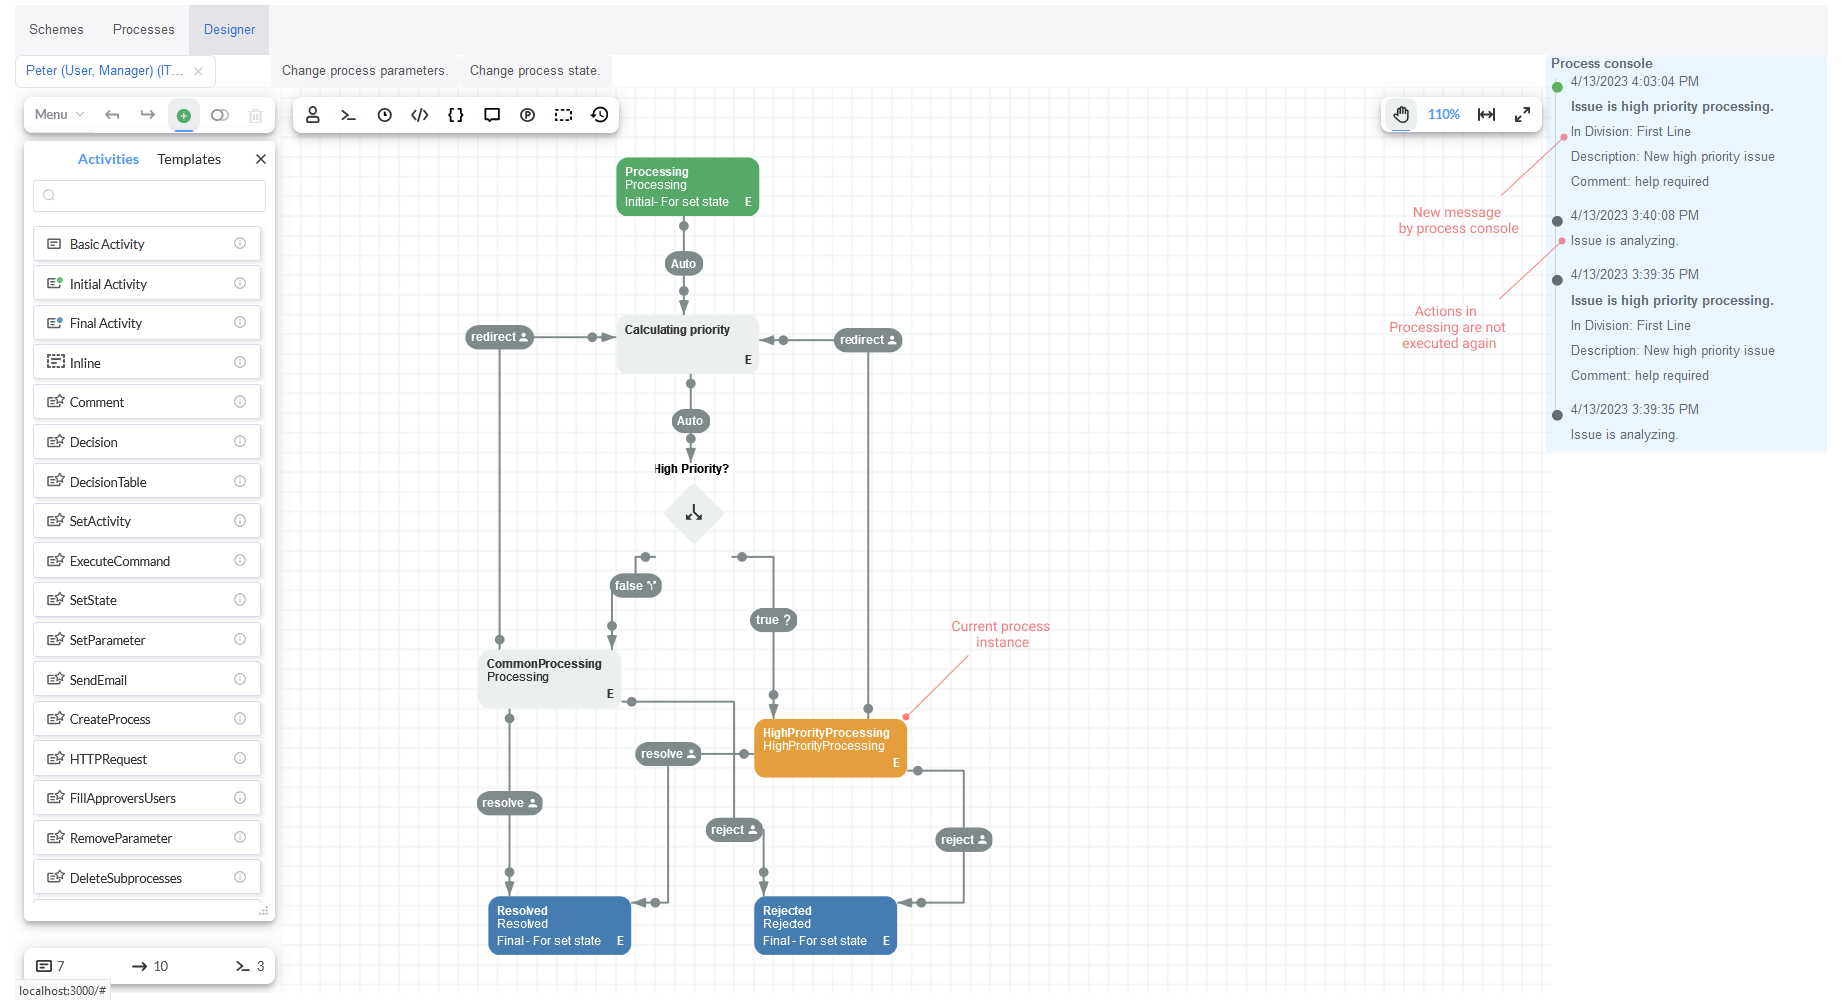The width and height of the screenshot is (1844, 1006).
Task: Open the Timers clock icon
Action: (x=384, y=115)
